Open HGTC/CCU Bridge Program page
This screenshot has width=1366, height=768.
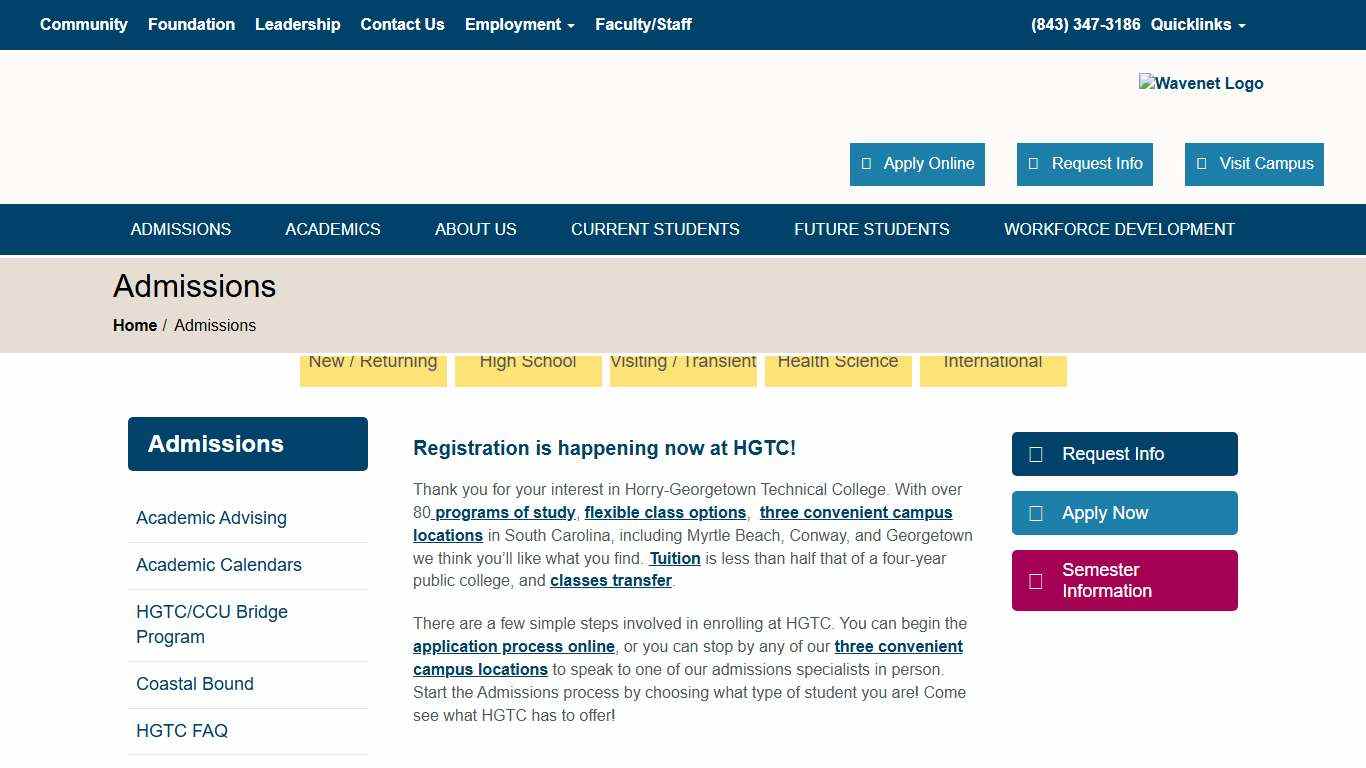click(x=212, y=624)
